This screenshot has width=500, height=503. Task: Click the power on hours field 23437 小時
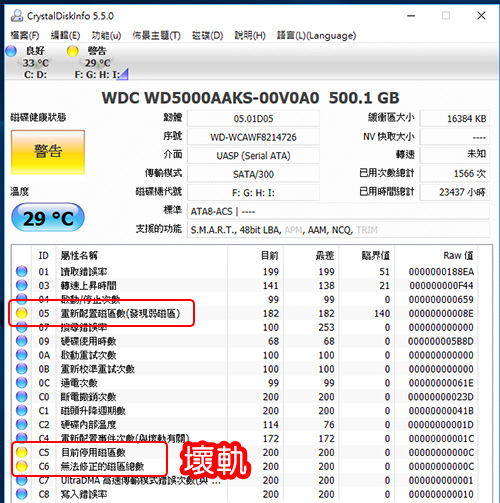point(455,193)
